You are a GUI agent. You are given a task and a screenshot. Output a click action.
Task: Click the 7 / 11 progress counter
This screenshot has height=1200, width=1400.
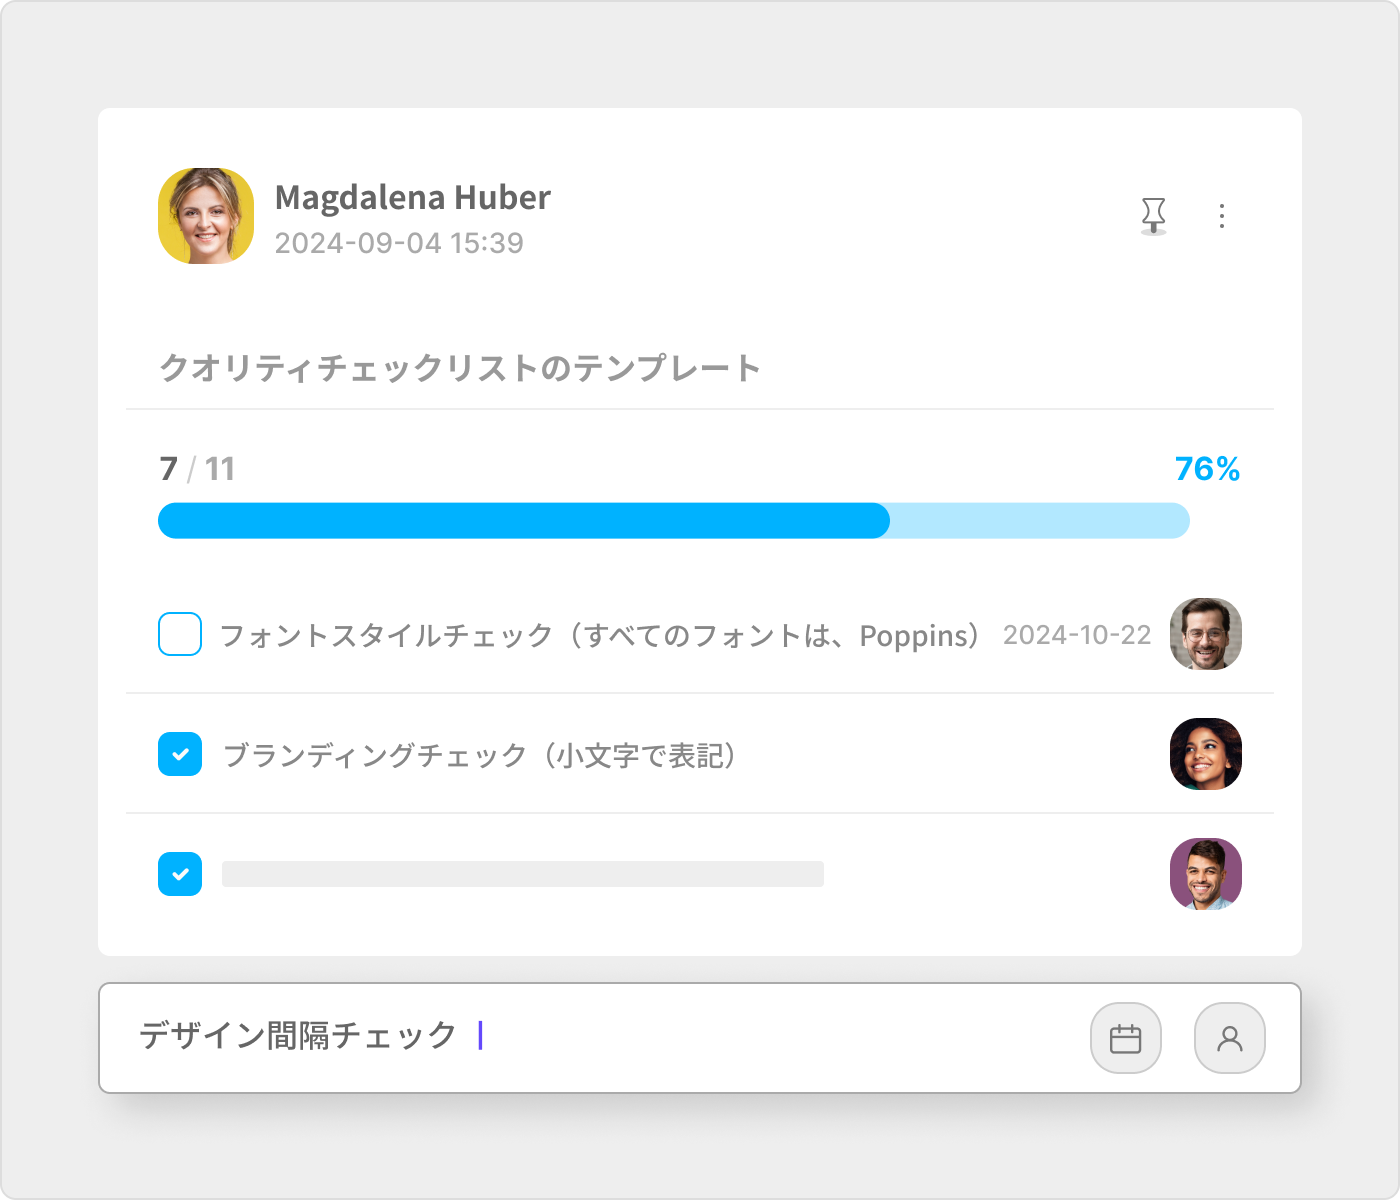(197, 468)
